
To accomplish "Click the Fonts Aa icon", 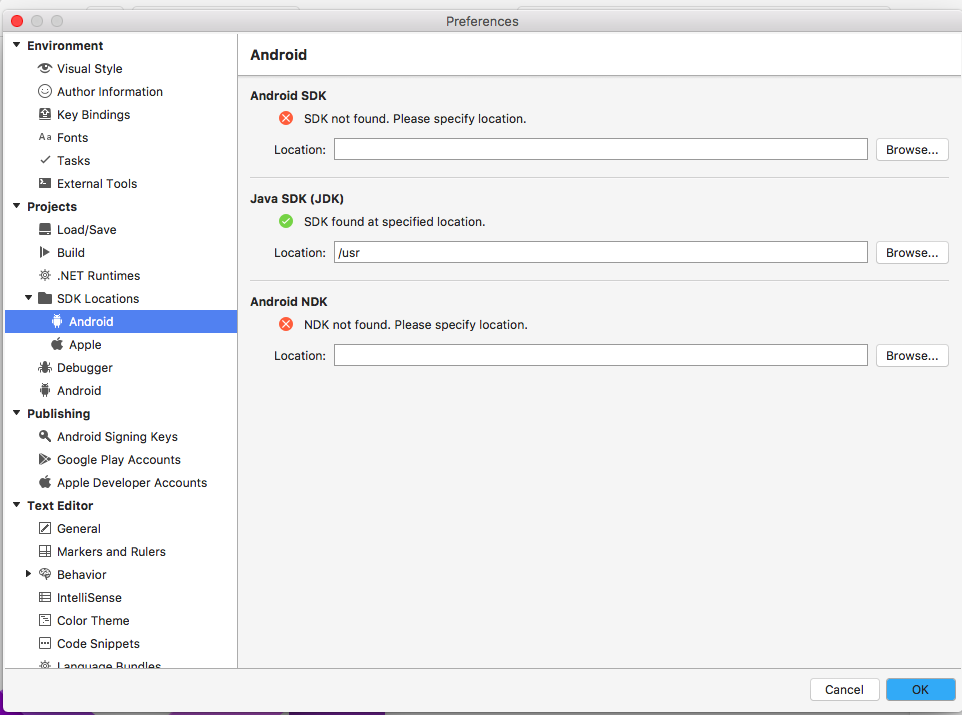I will [x=45, y=137].
